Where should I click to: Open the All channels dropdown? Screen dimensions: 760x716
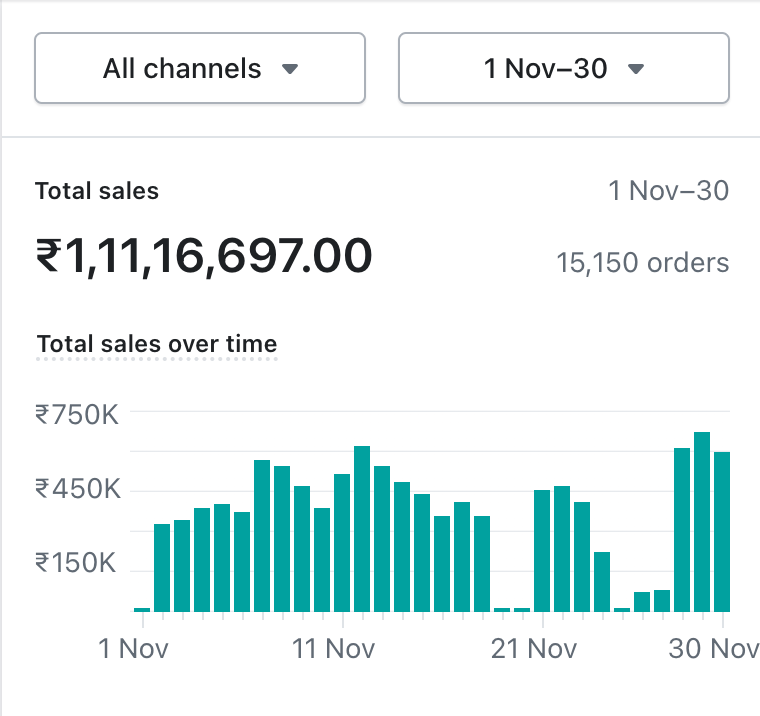[x=199, y=68]
